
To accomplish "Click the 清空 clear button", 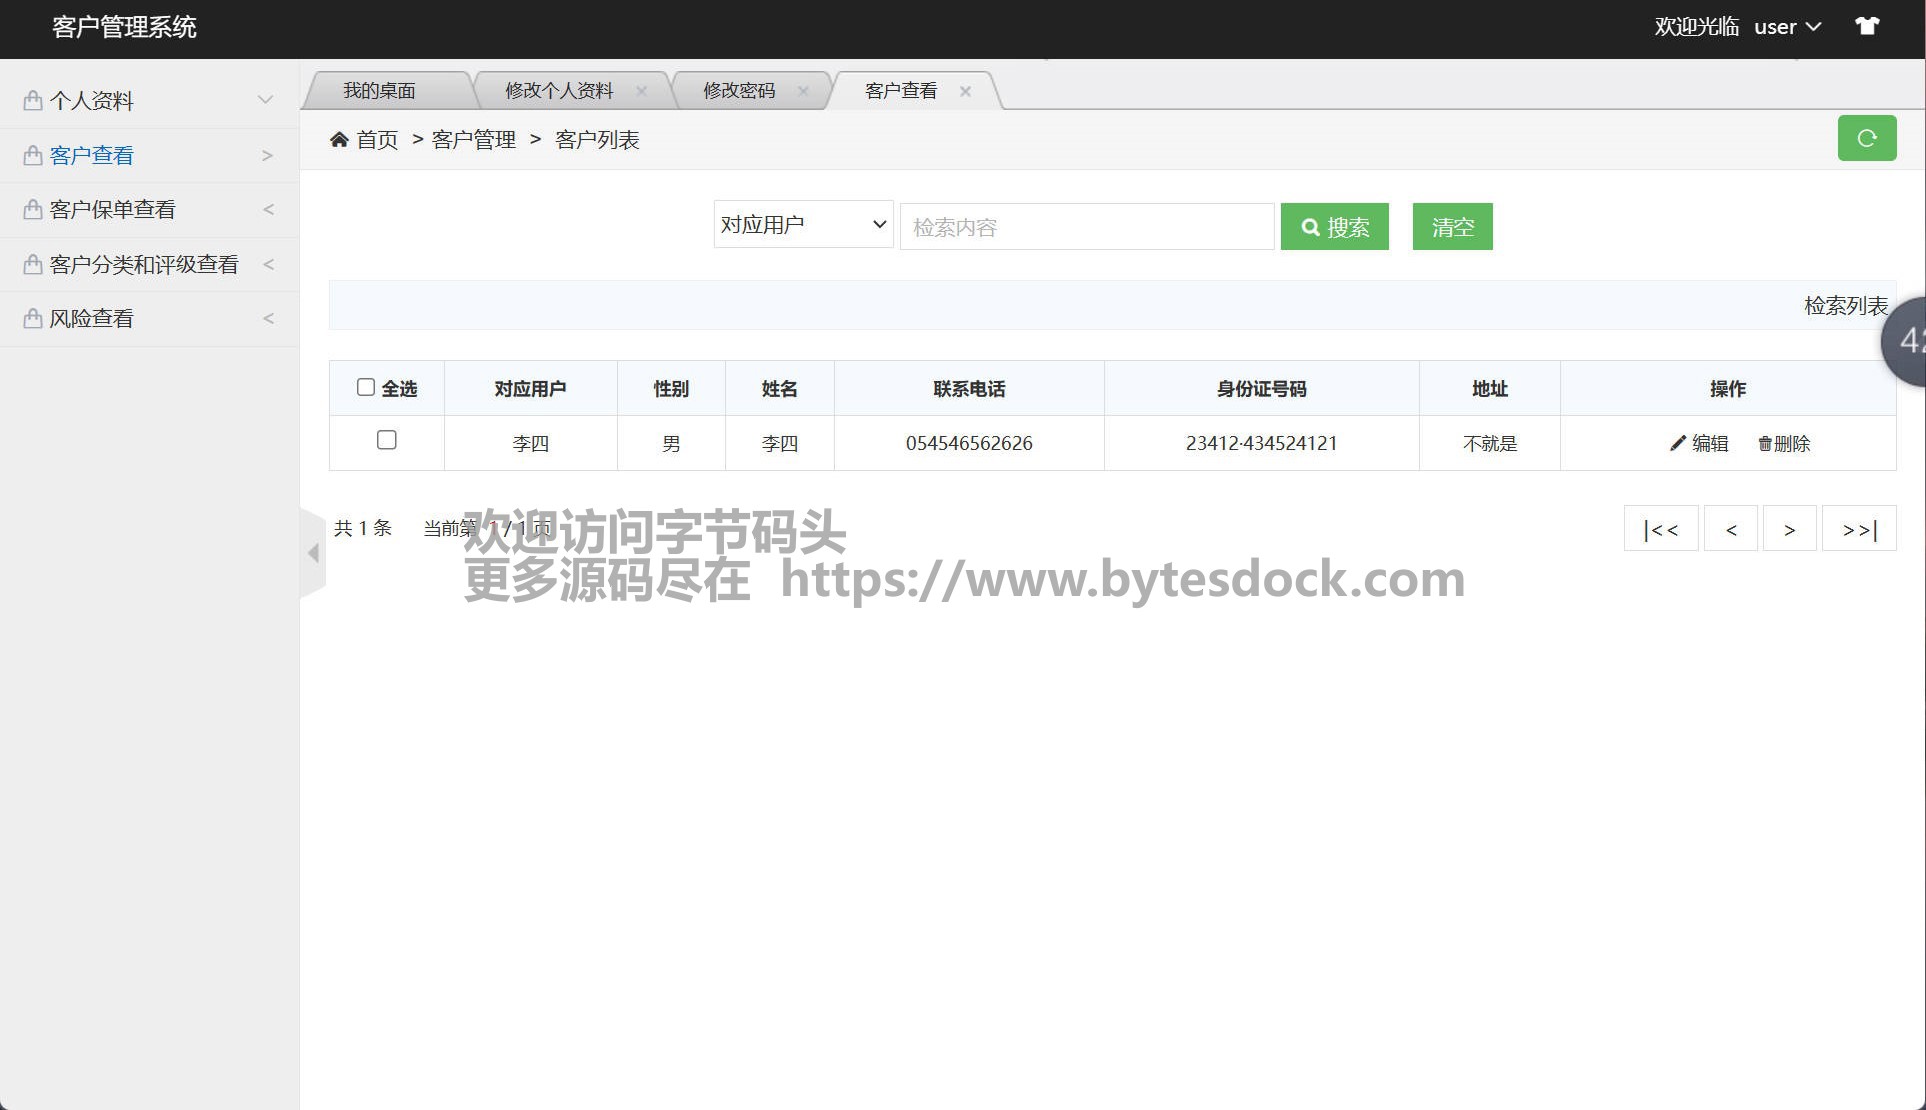I will pyautogui.click(x=1452, y=227).
